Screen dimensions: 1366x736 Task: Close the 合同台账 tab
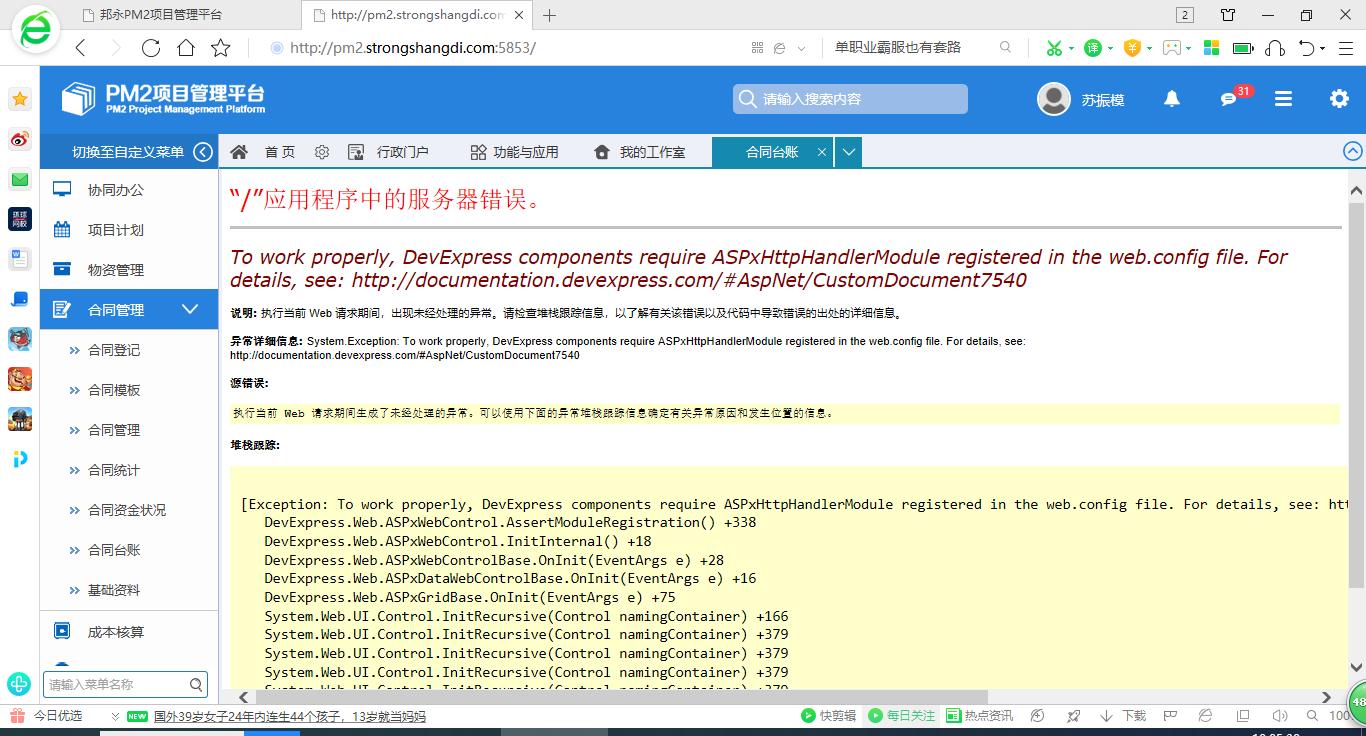click(x=822, y=152)
